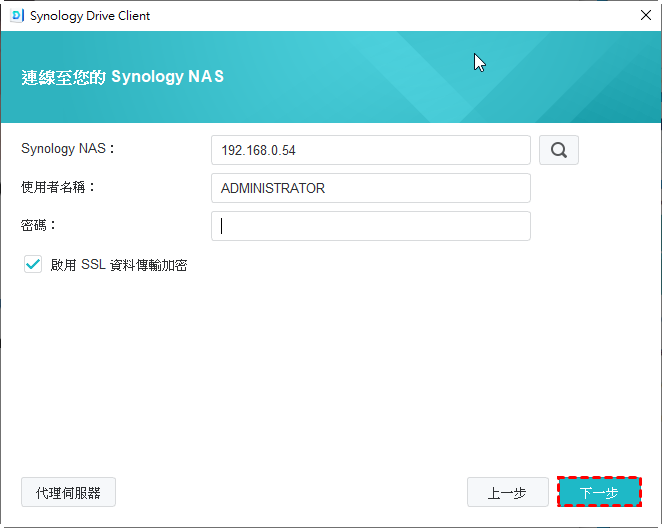
Task: Close the Synology Drive Client window
Action: [646, 16]
